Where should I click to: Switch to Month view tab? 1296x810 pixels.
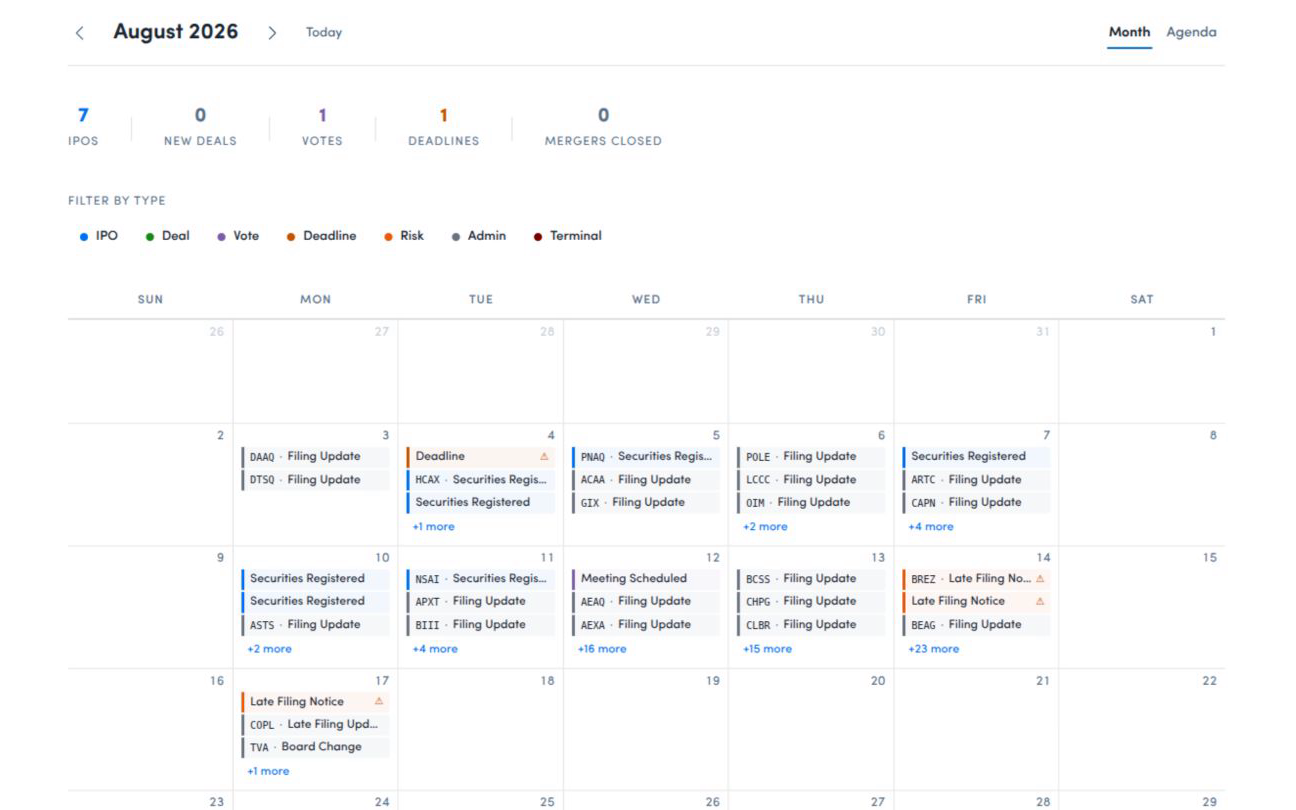(x=1129, y=32)
